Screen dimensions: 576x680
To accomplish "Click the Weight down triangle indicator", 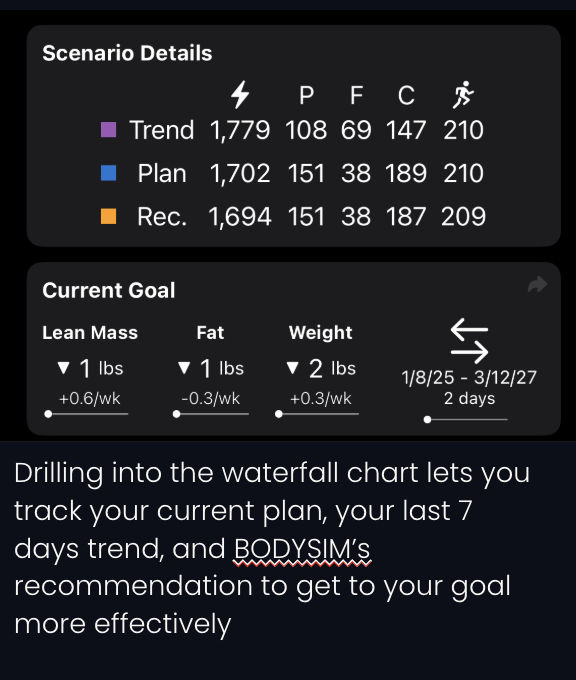I will click(293, 368).
